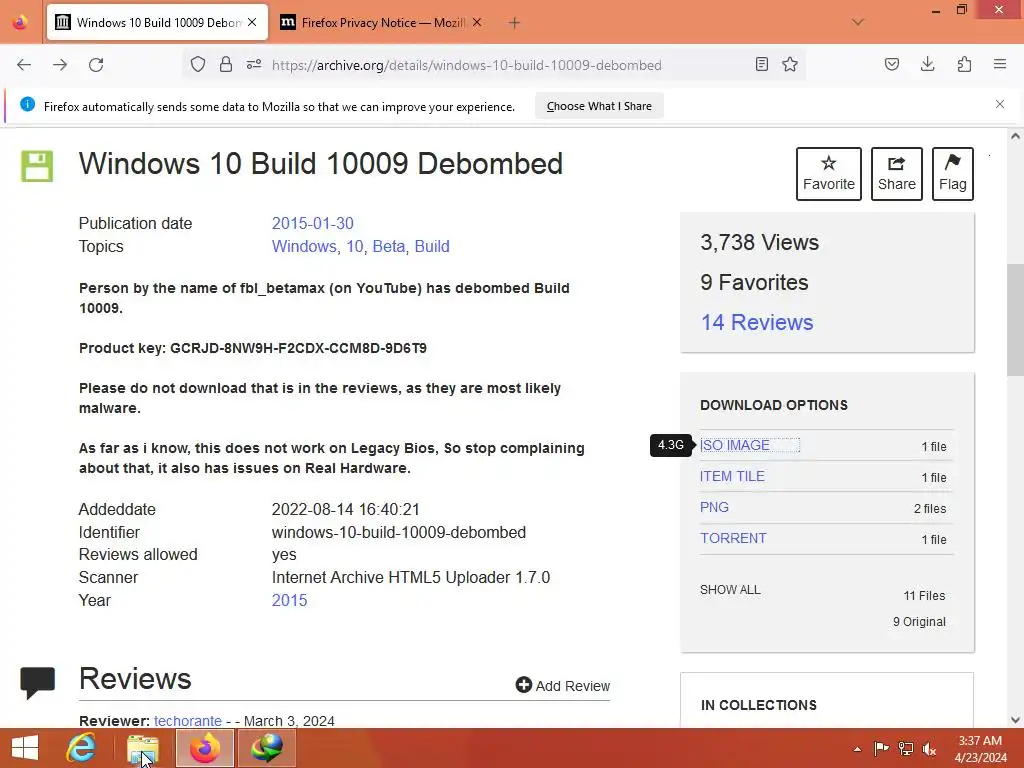This screenshot has height=768, width=1024.
Task: Open reviewer techorante profile link
Action: [187, 721]
